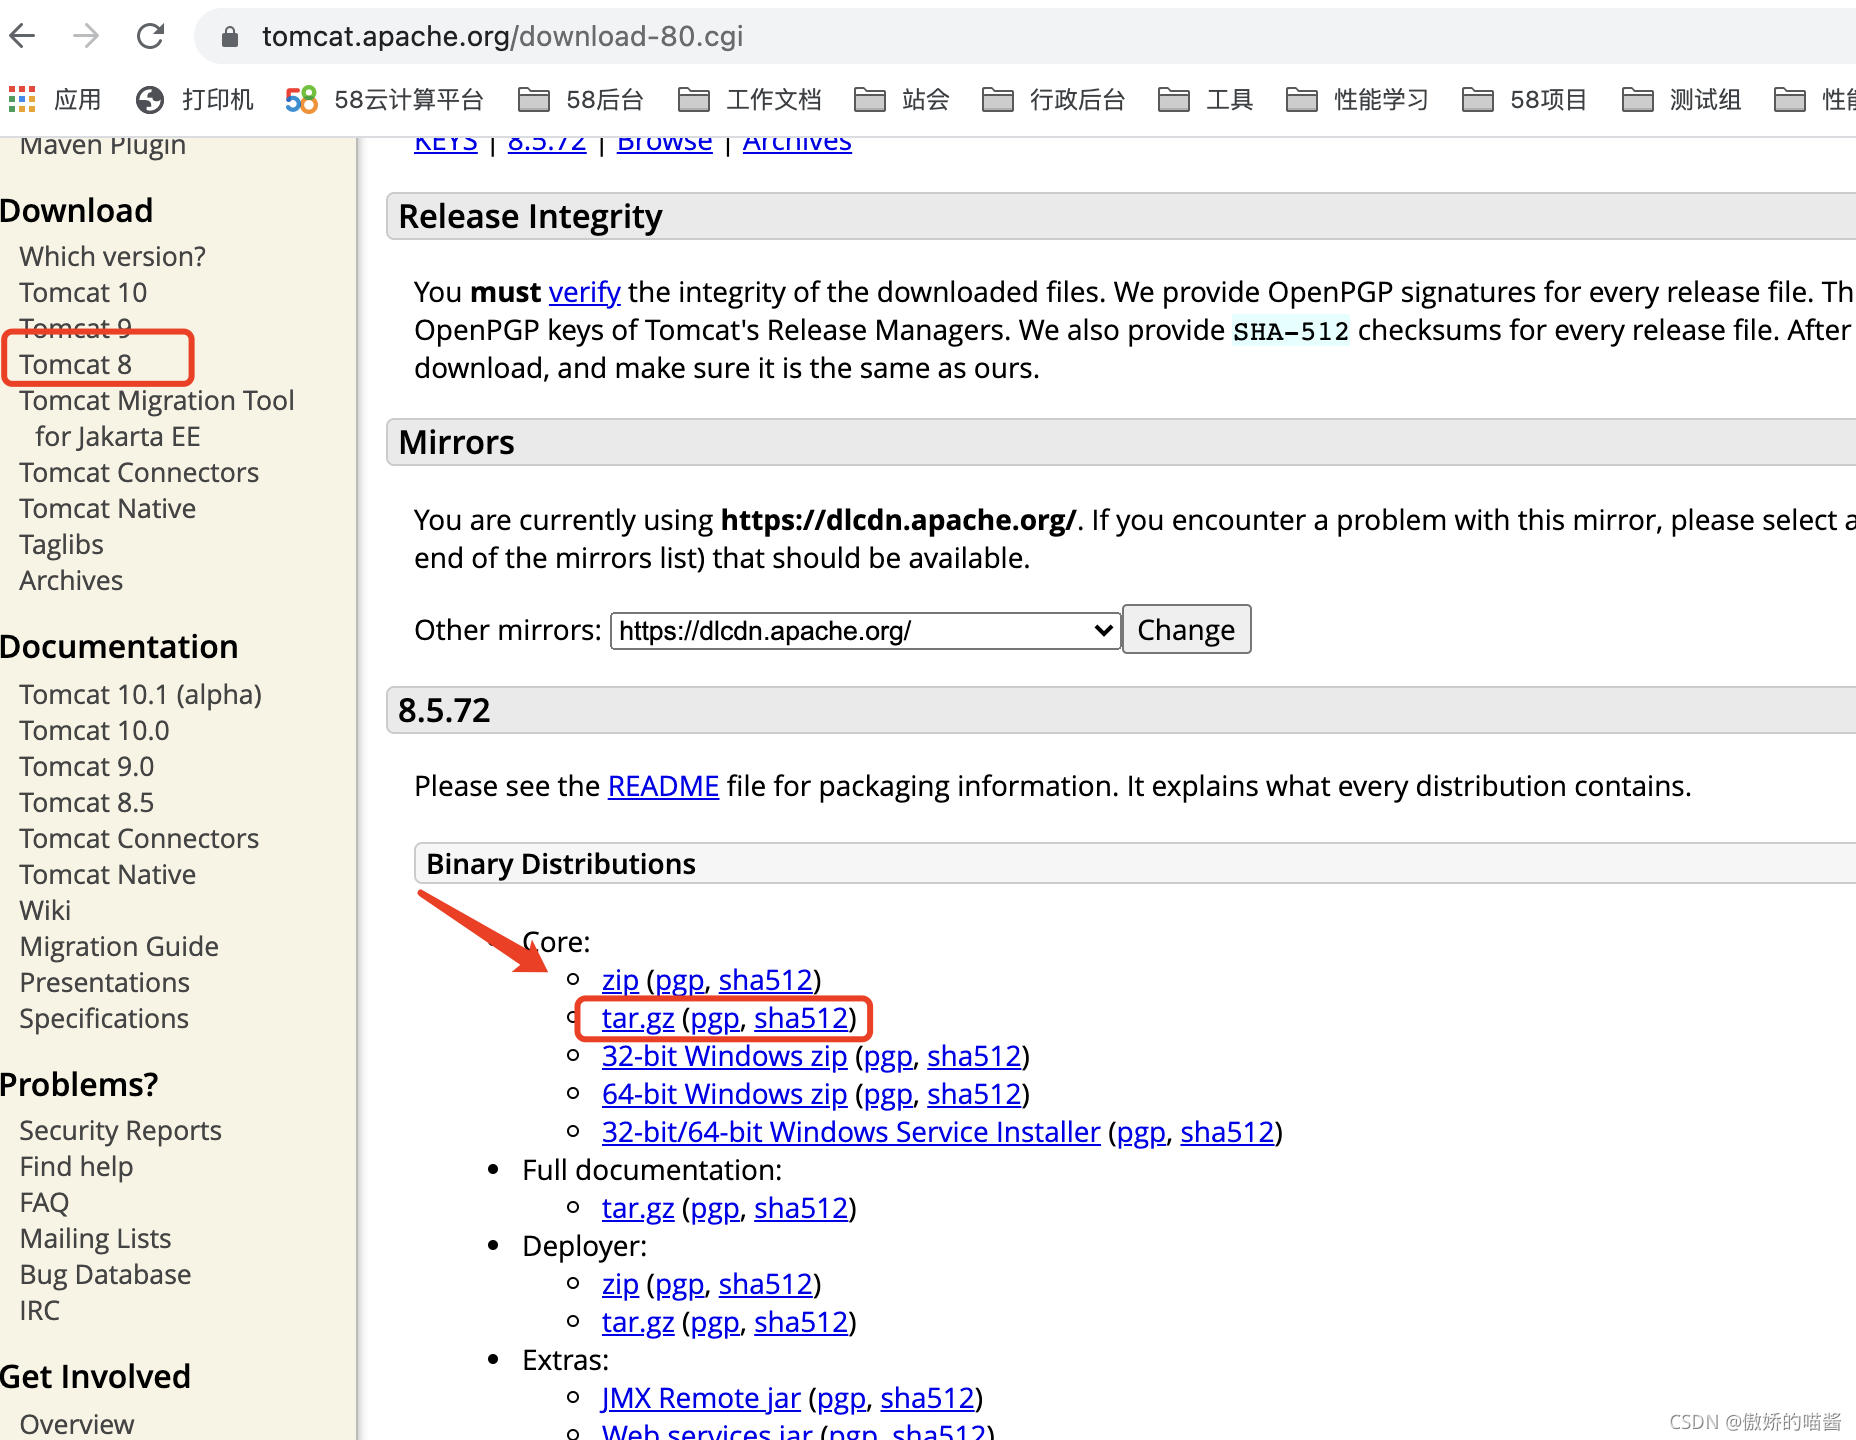This screenshot has height=1440, width=1856.
Task: Open the 58后台 bookmark folder
Action: tap(581, 99)
